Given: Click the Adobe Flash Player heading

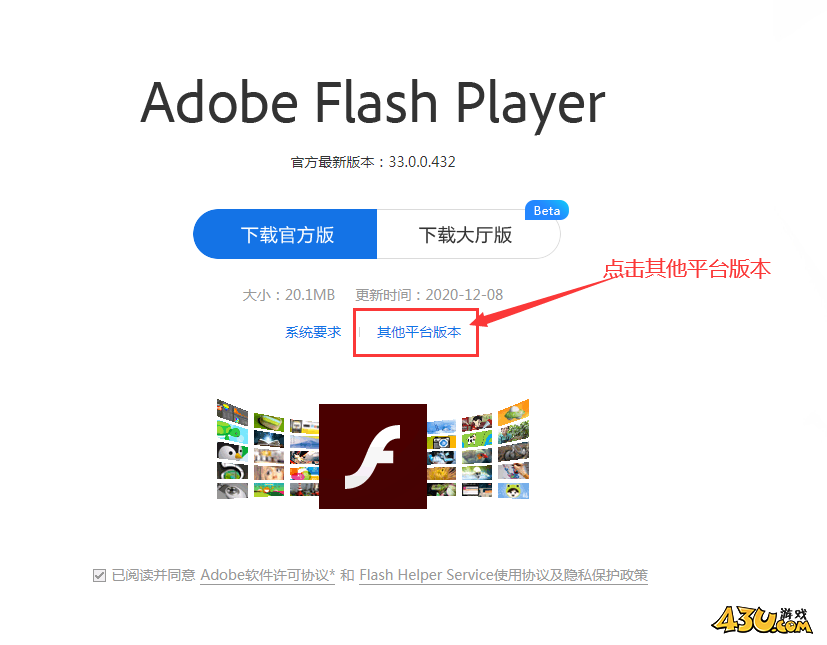Looking at the screenshot, I should (373, 103).
